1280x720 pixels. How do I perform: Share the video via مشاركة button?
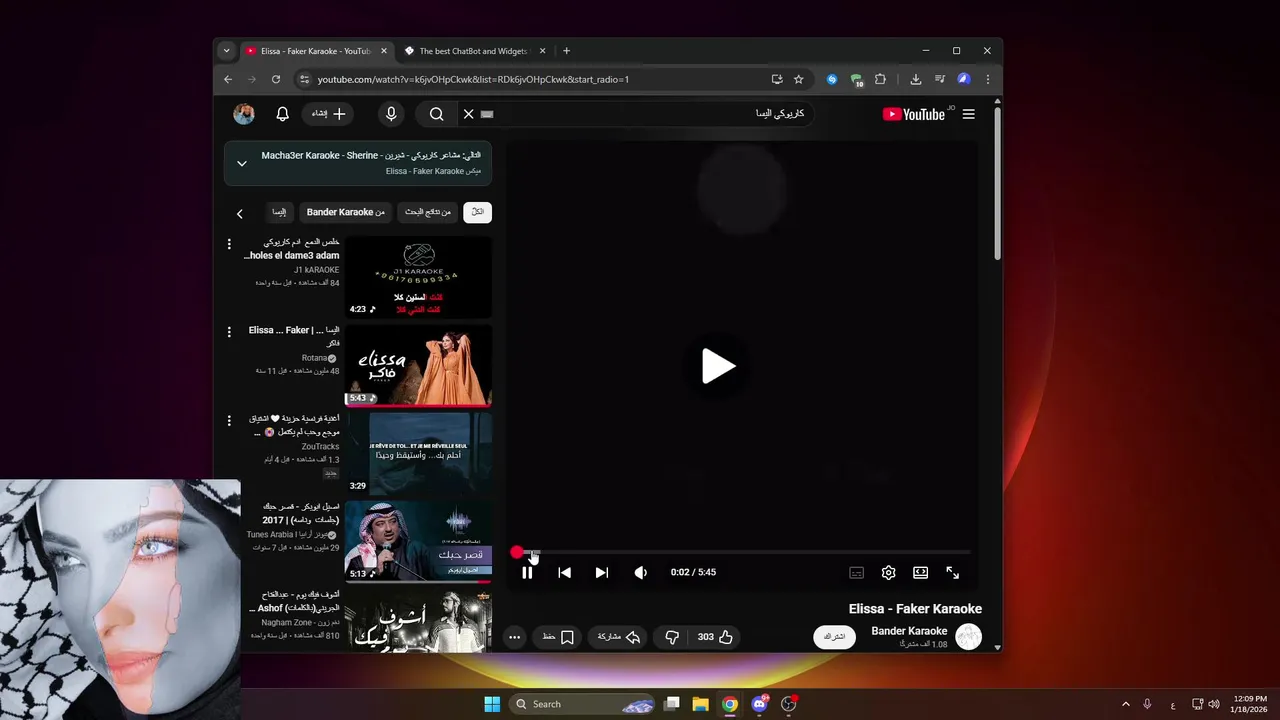tap(619, 637)
